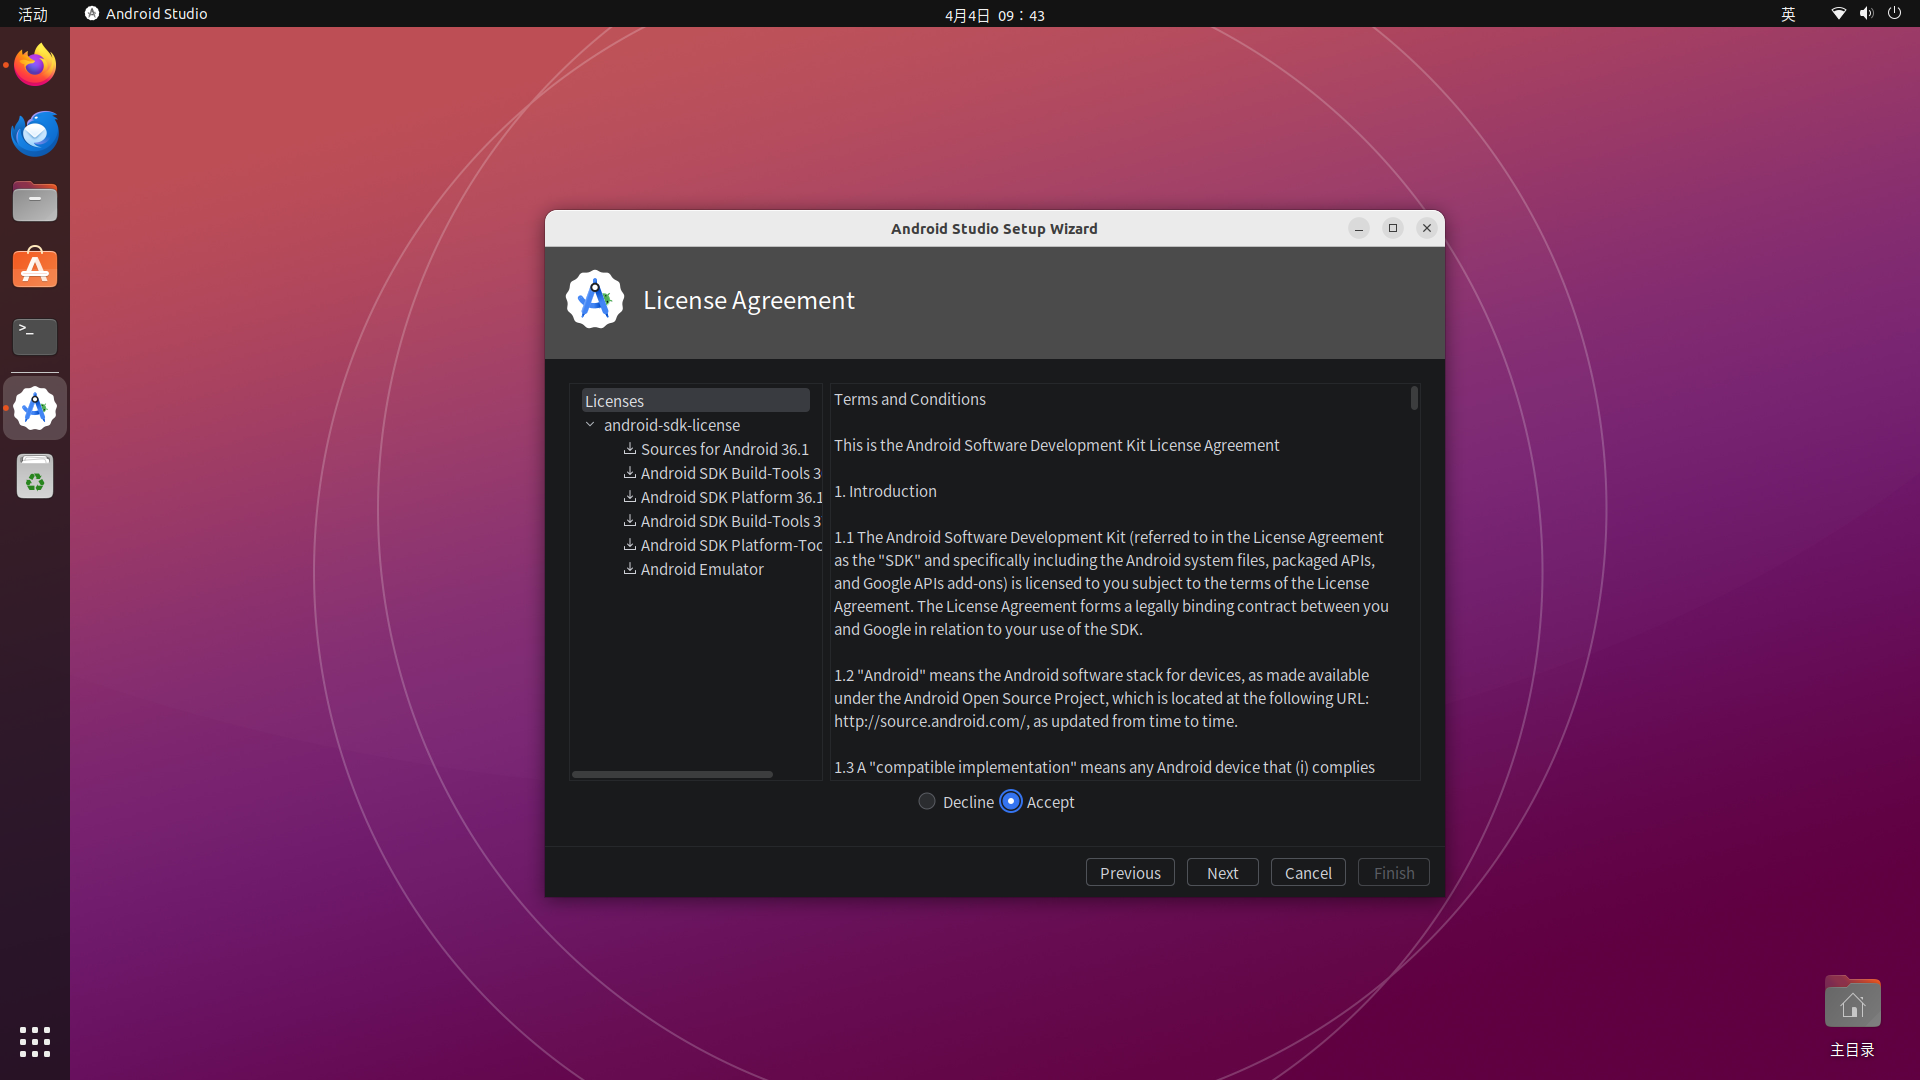Select Android Emulator in license tree

point(702,569)
